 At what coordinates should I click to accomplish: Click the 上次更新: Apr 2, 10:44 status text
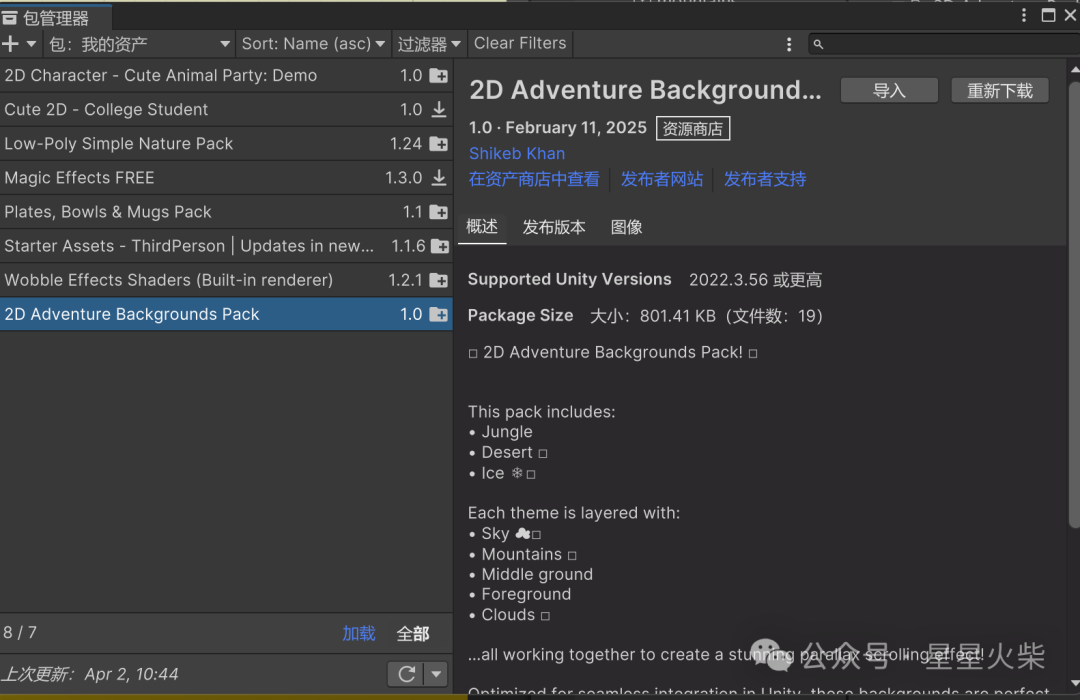[x=90, y=674]
